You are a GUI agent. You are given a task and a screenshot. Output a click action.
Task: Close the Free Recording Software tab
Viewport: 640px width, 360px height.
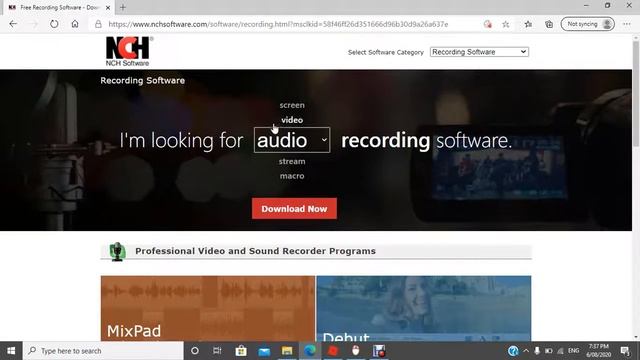108,7
